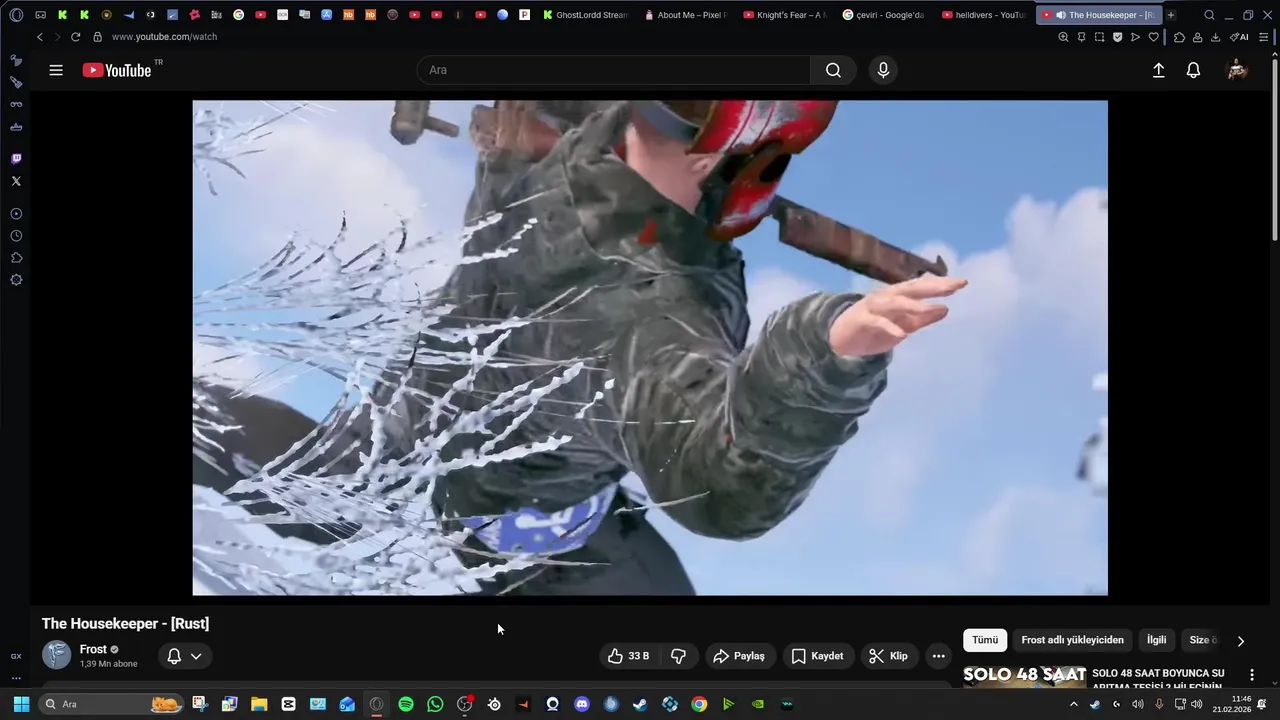Screen dimensions: 1280x720
Task: Open the Opera GX main menu logo
Action: (16, 15)
